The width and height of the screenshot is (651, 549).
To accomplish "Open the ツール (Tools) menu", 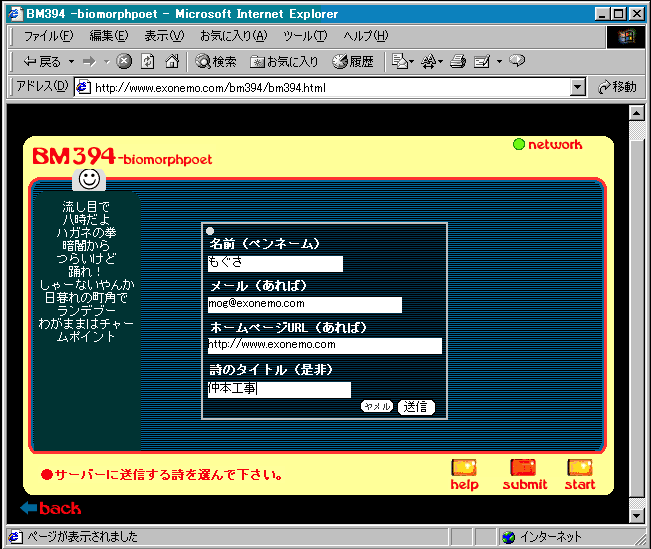I will 304,36.
